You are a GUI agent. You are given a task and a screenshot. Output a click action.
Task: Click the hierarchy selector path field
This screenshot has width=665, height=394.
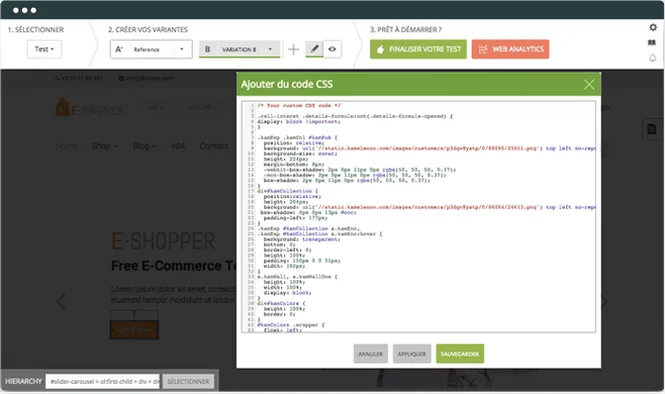point(103,382)
